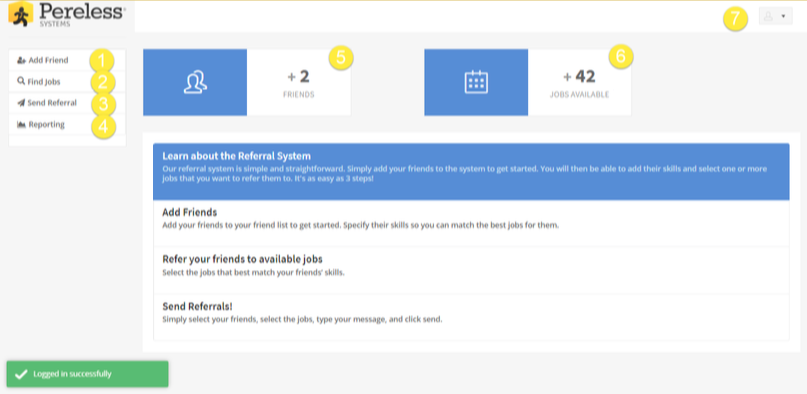Click the user profile icon at top right
The image size is (807, 394).
point(768,16)
